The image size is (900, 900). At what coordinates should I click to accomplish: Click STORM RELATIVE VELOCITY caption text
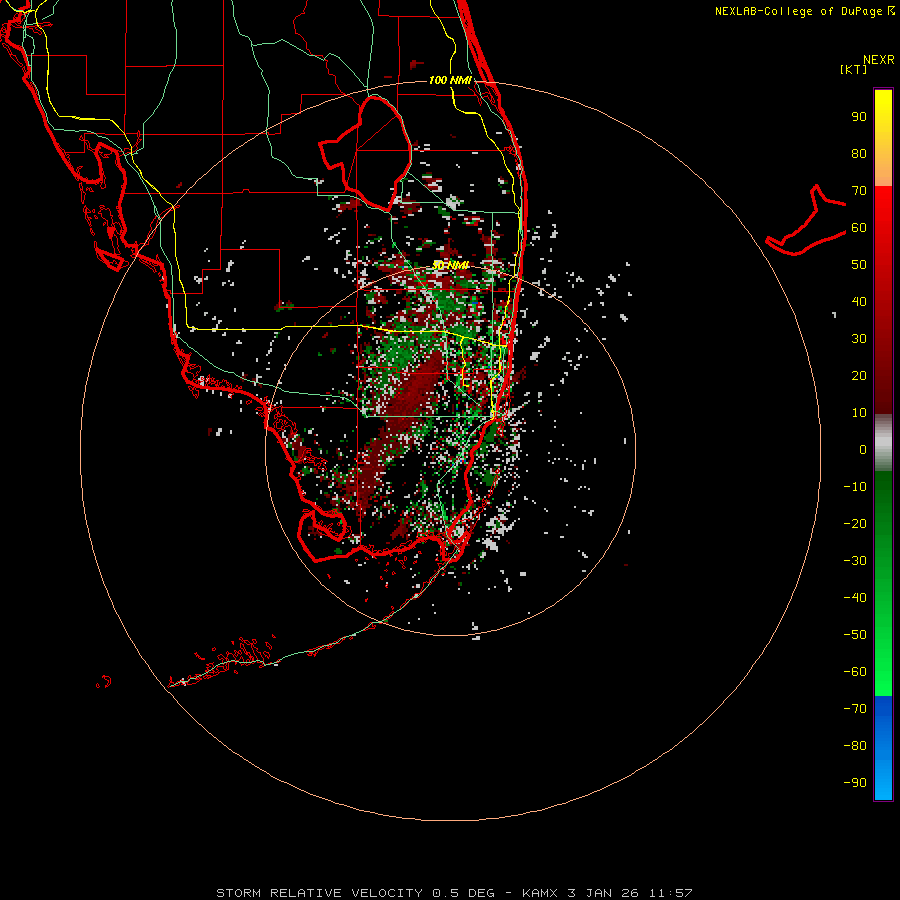(x=319, y=893)
